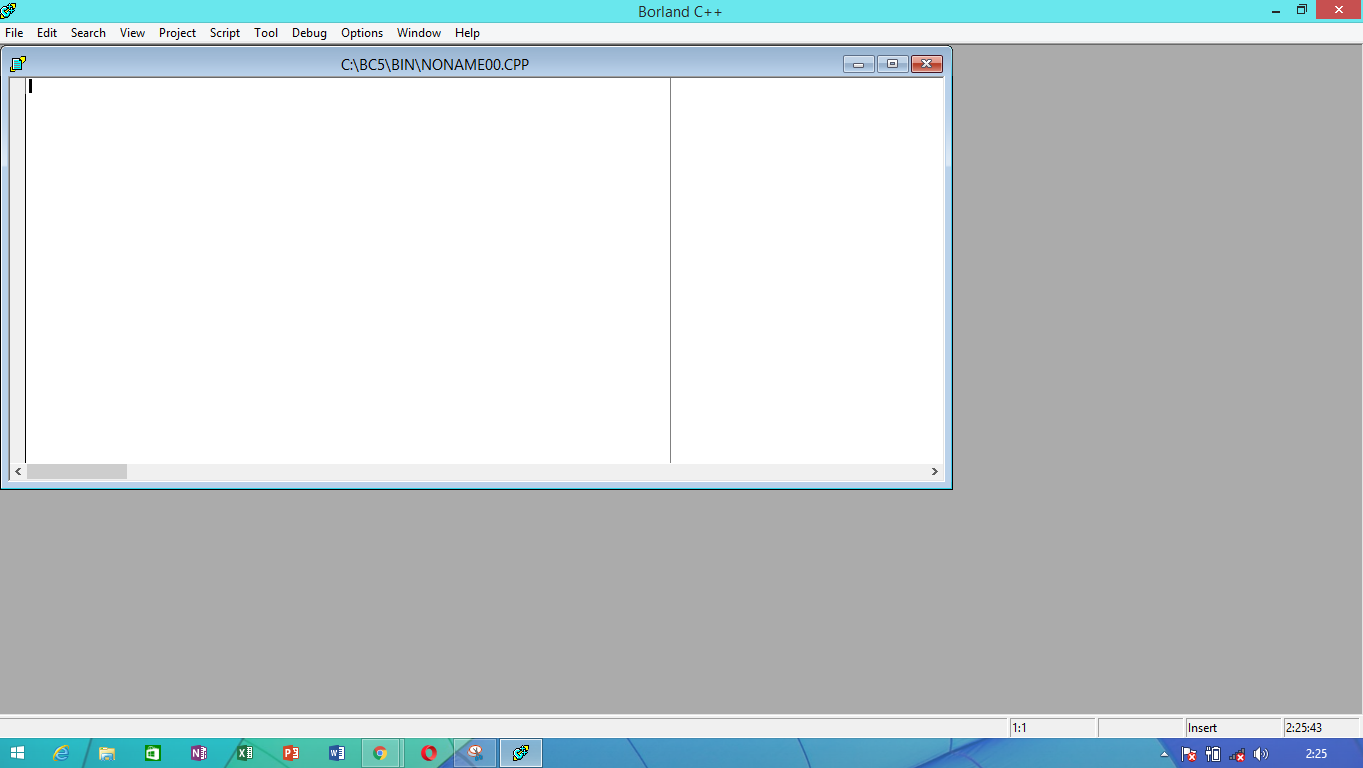Open the NONAME00.CPP window control menu icon
Screen dimensions: 1363x768
(16, 63)
